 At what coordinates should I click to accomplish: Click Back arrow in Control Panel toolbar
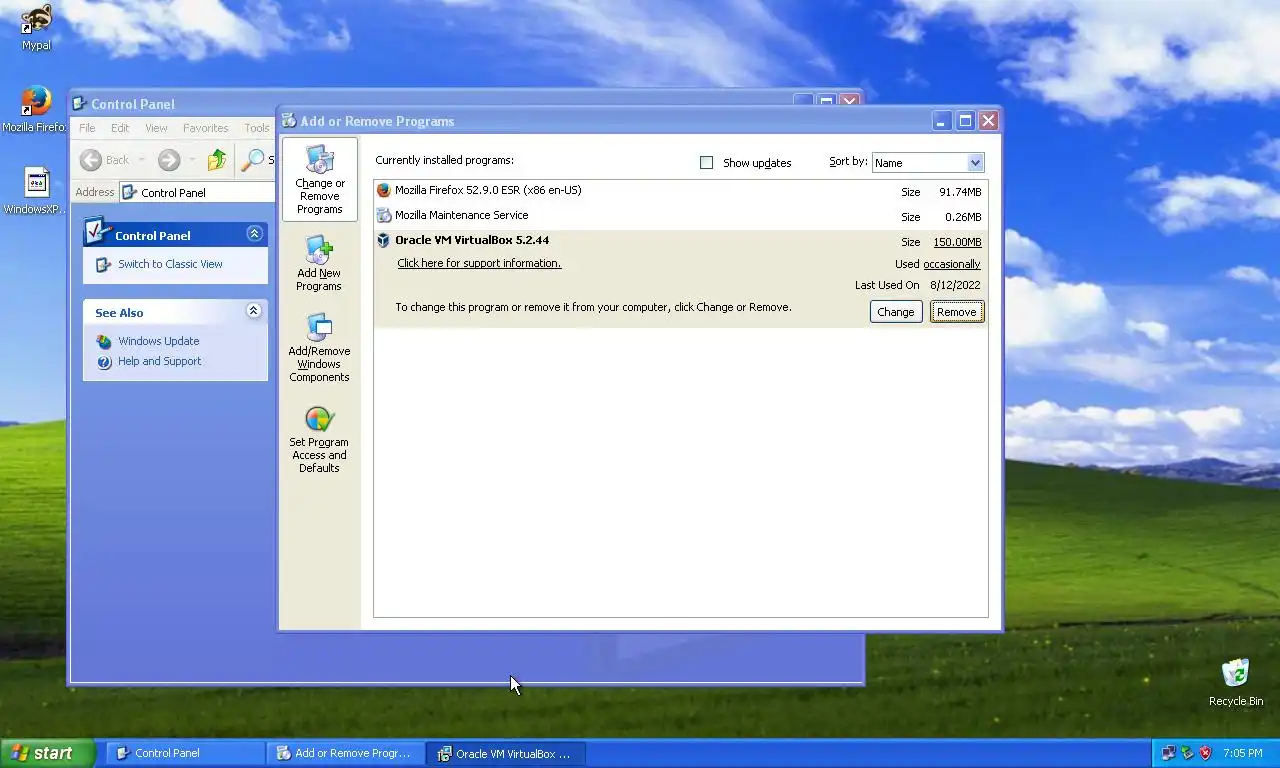[x=91, y=160]
